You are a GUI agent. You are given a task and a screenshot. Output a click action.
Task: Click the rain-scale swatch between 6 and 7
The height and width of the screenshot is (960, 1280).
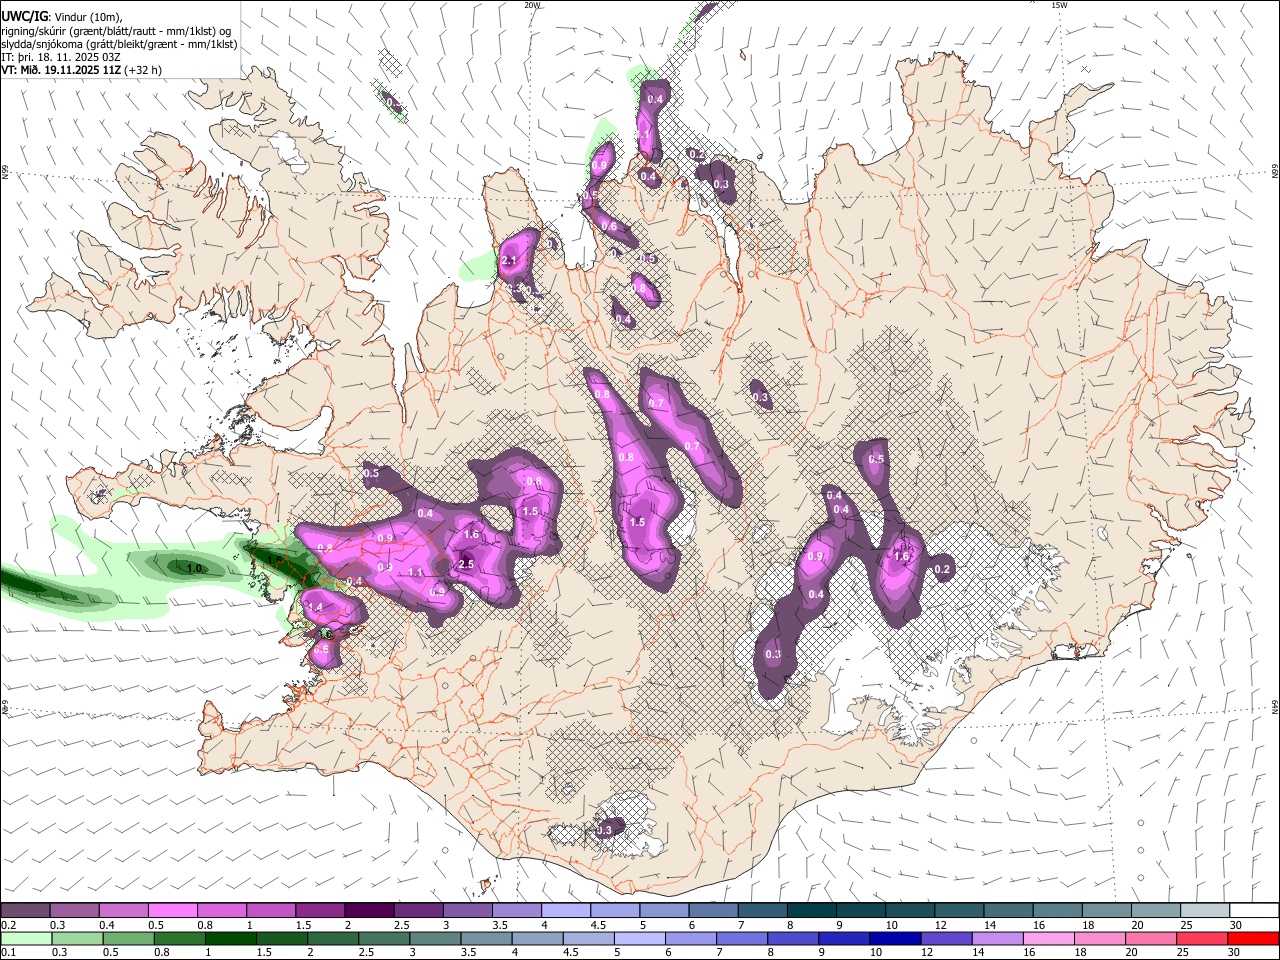click(x=691, y=939)
